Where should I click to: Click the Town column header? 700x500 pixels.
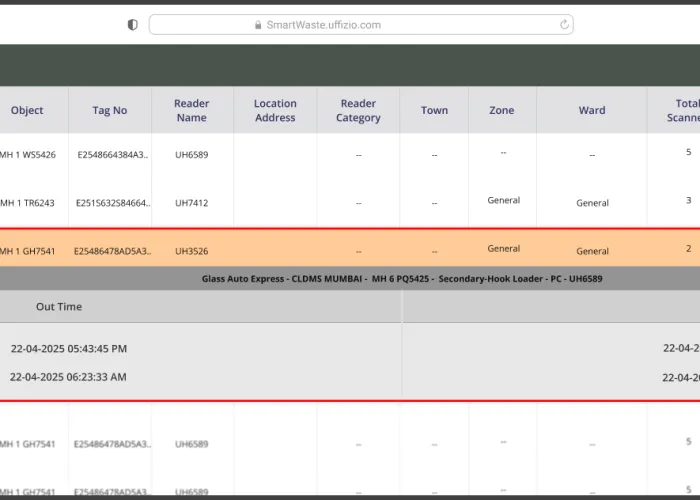coord(434,110)
